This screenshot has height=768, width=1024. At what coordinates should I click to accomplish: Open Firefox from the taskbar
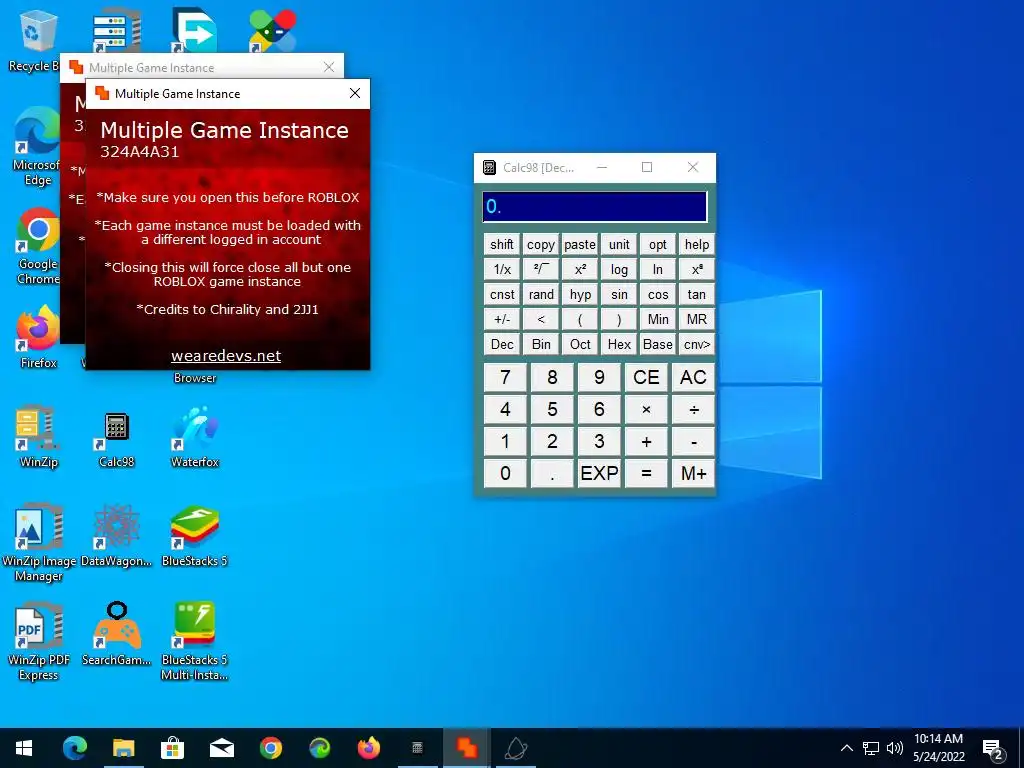click(368, 748)
